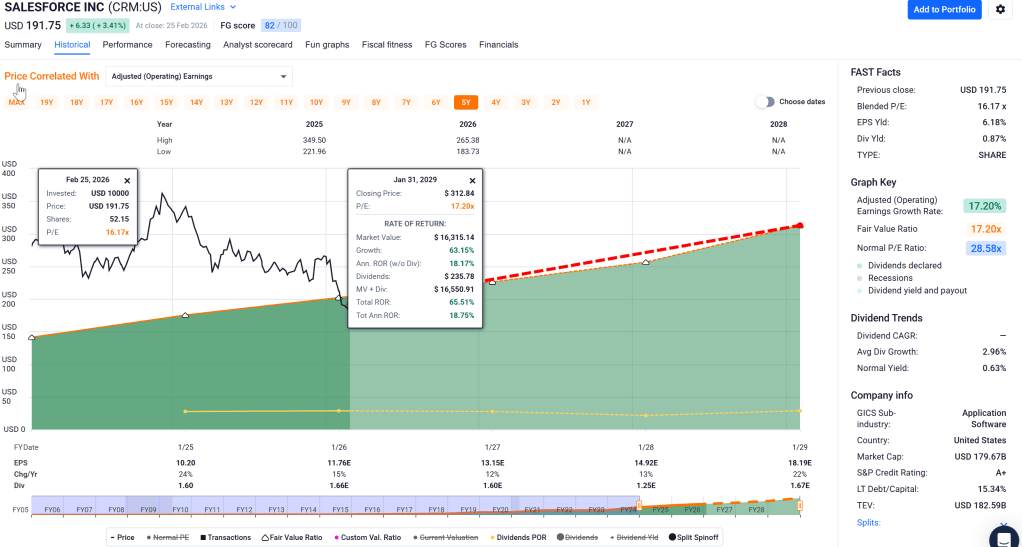The height and width of the screenshot is (547, 1022).
Task: Switch to the Forecasting tab
Action: (x=188, y=45)
